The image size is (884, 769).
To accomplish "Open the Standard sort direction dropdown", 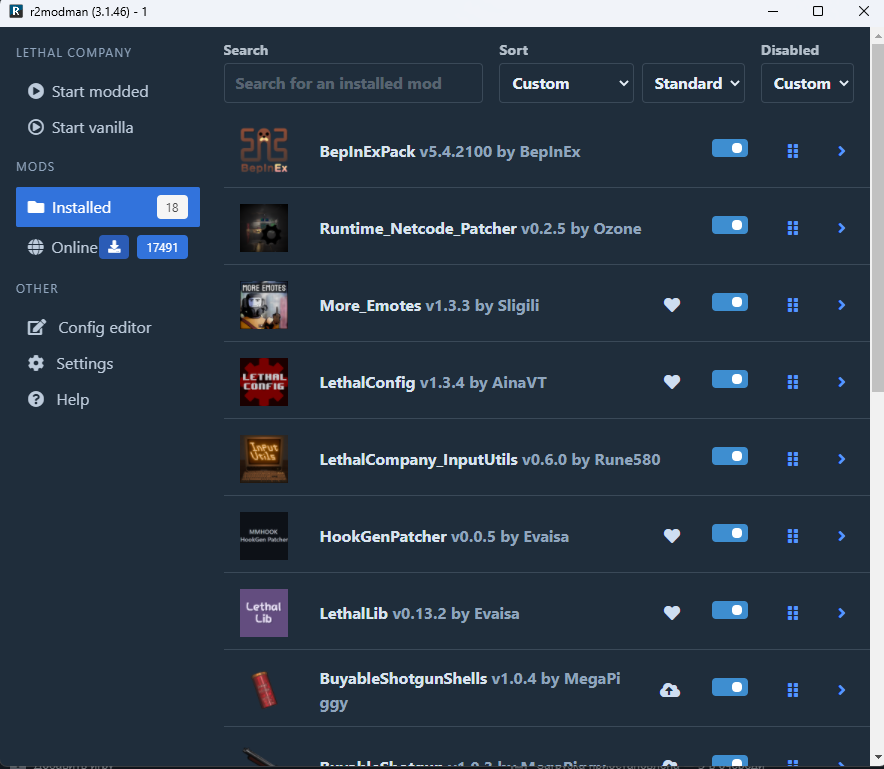I will [693, 83].
